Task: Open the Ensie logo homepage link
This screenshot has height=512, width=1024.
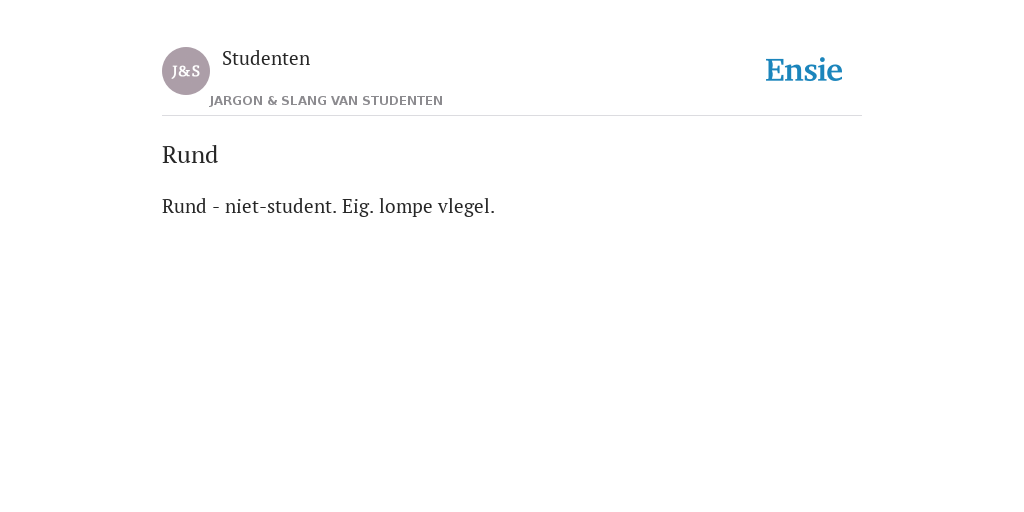Action: tap(804, 71)
